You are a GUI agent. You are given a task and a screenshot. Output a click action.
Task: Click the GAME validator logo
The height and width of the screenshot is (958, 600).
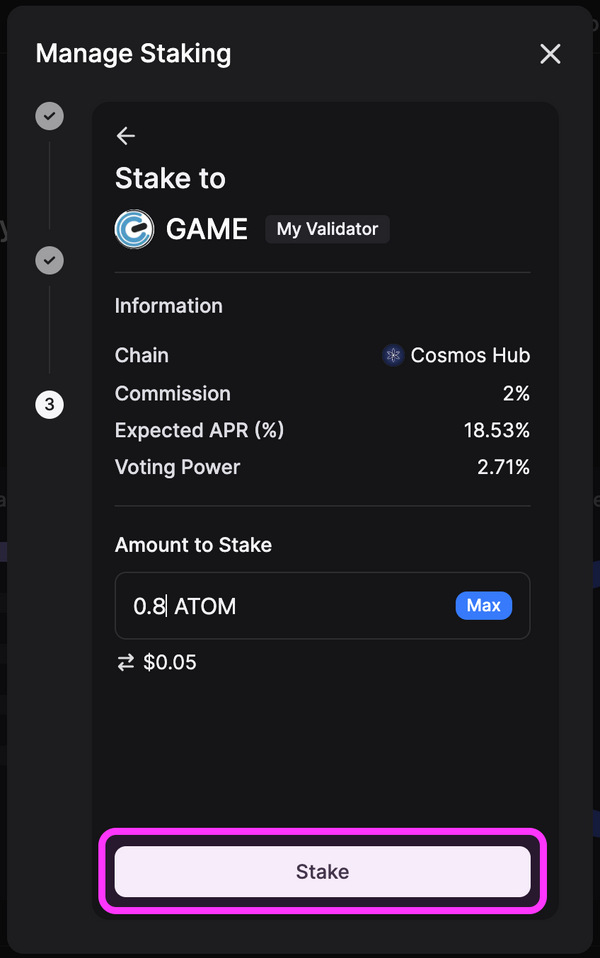point(134,229)
